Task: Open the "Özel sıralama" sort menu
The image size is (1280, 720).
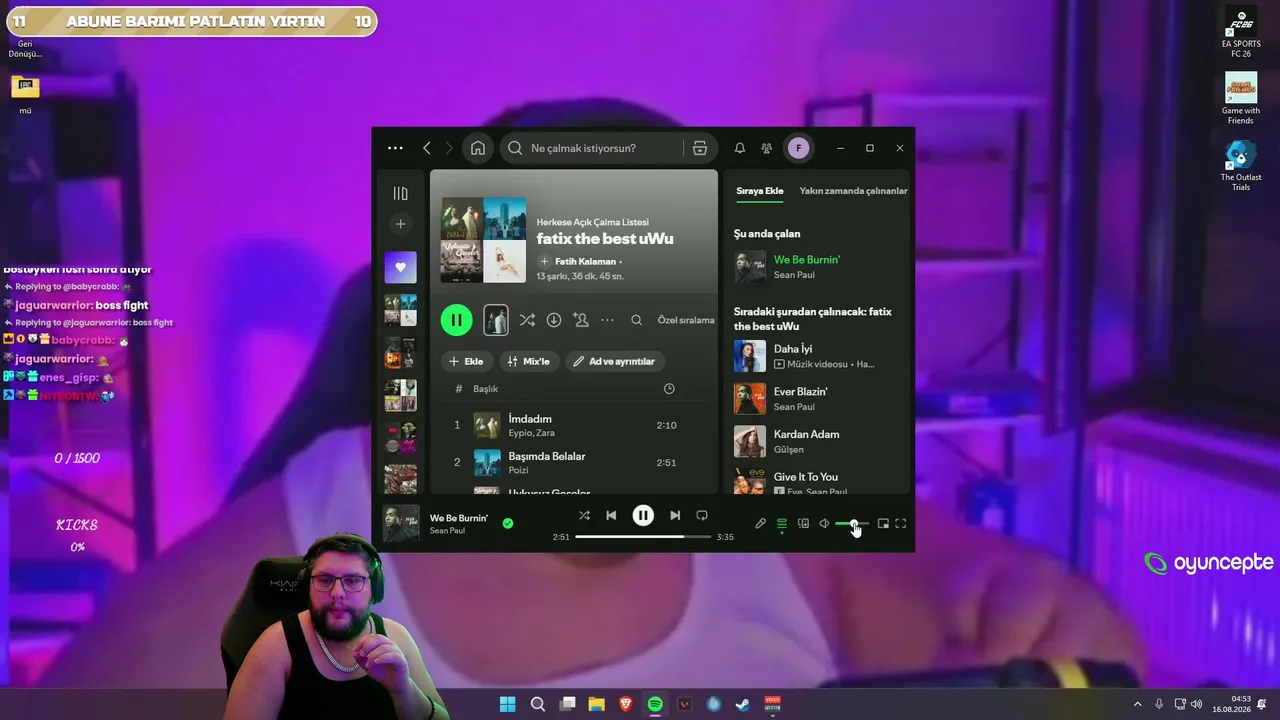Action: tap(686, 320)
